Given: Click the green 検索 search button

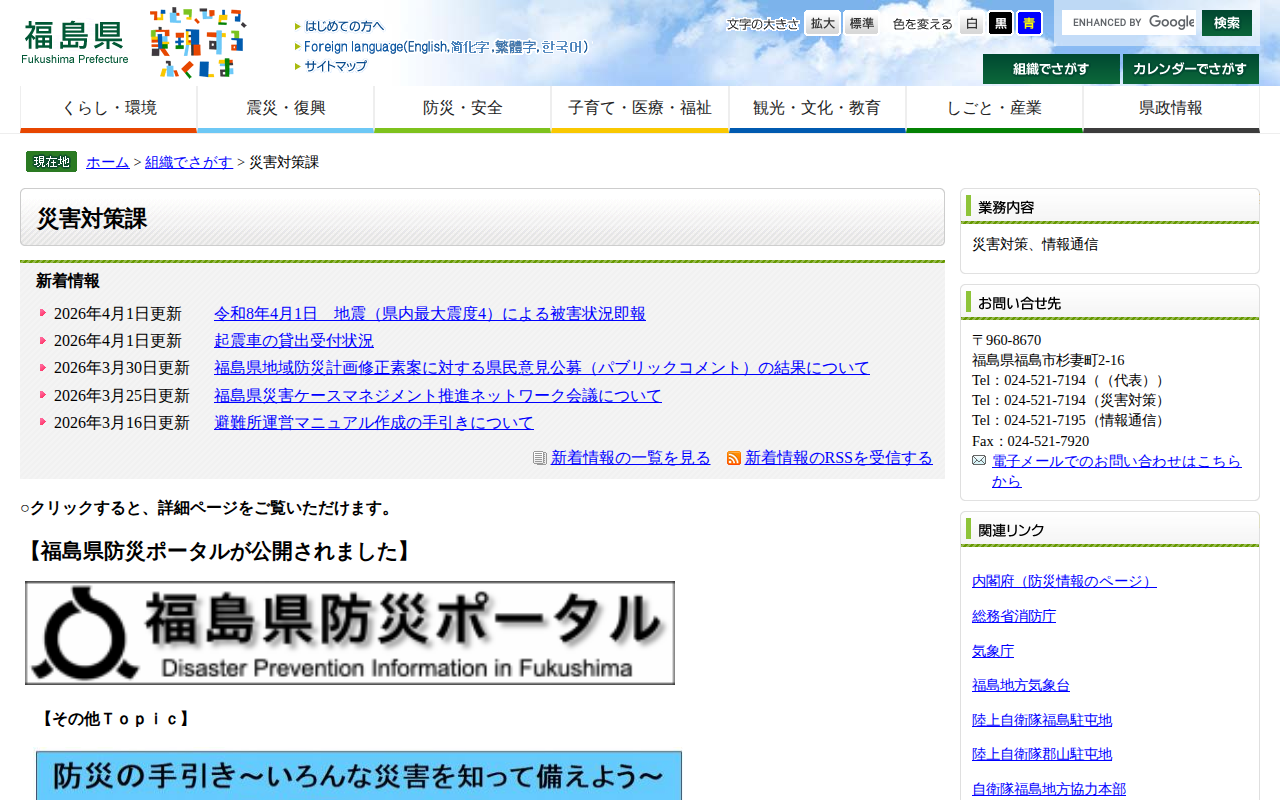Looking at the screenshot, I should tap(1226, 22).
